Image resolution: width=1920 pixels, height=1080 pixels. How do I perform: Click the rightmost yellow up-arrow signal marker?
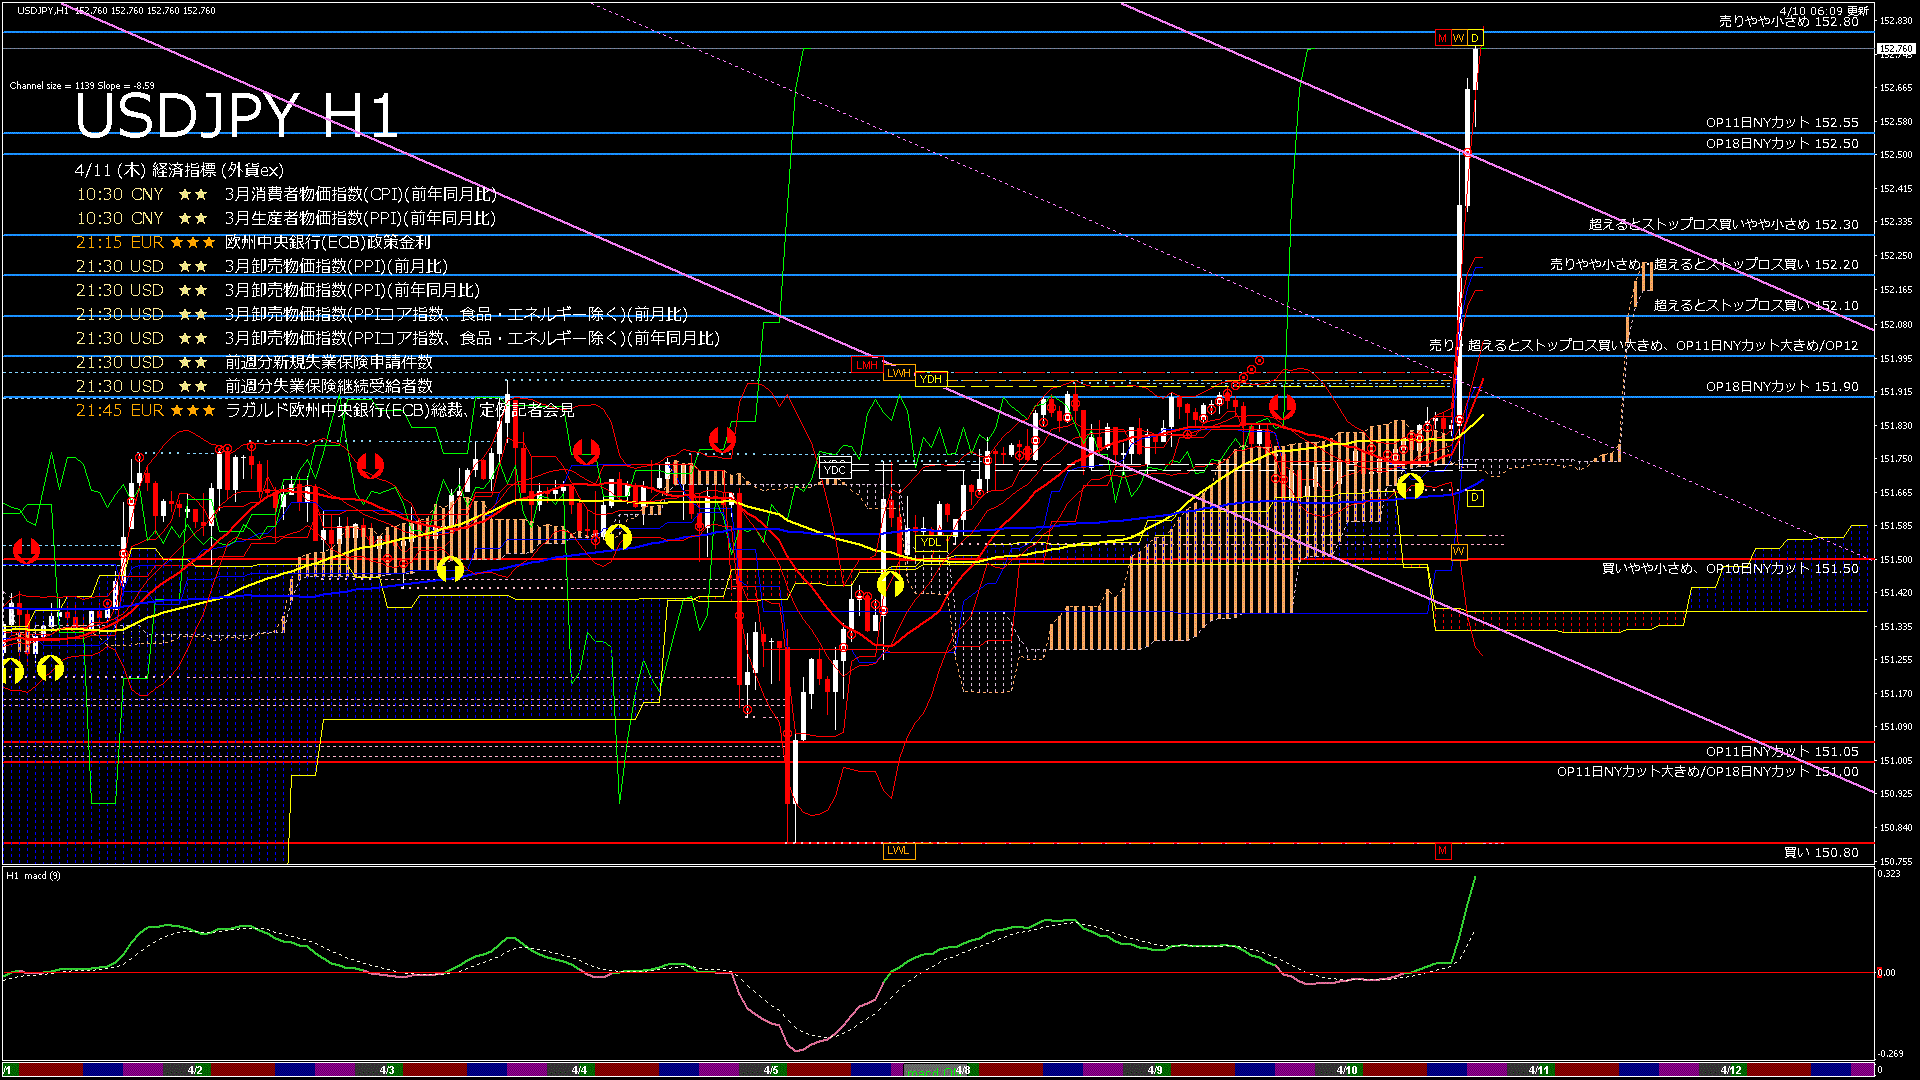tap(1410, 487)
